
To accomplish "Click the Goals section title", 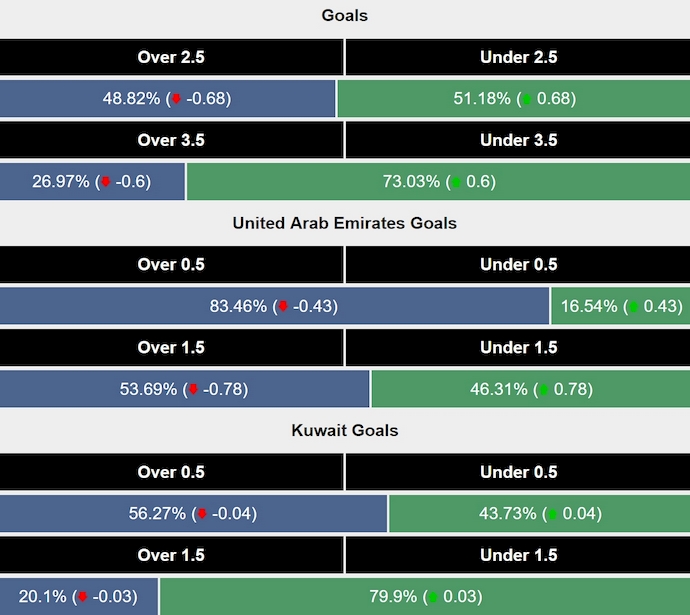I will click(345, 15).
